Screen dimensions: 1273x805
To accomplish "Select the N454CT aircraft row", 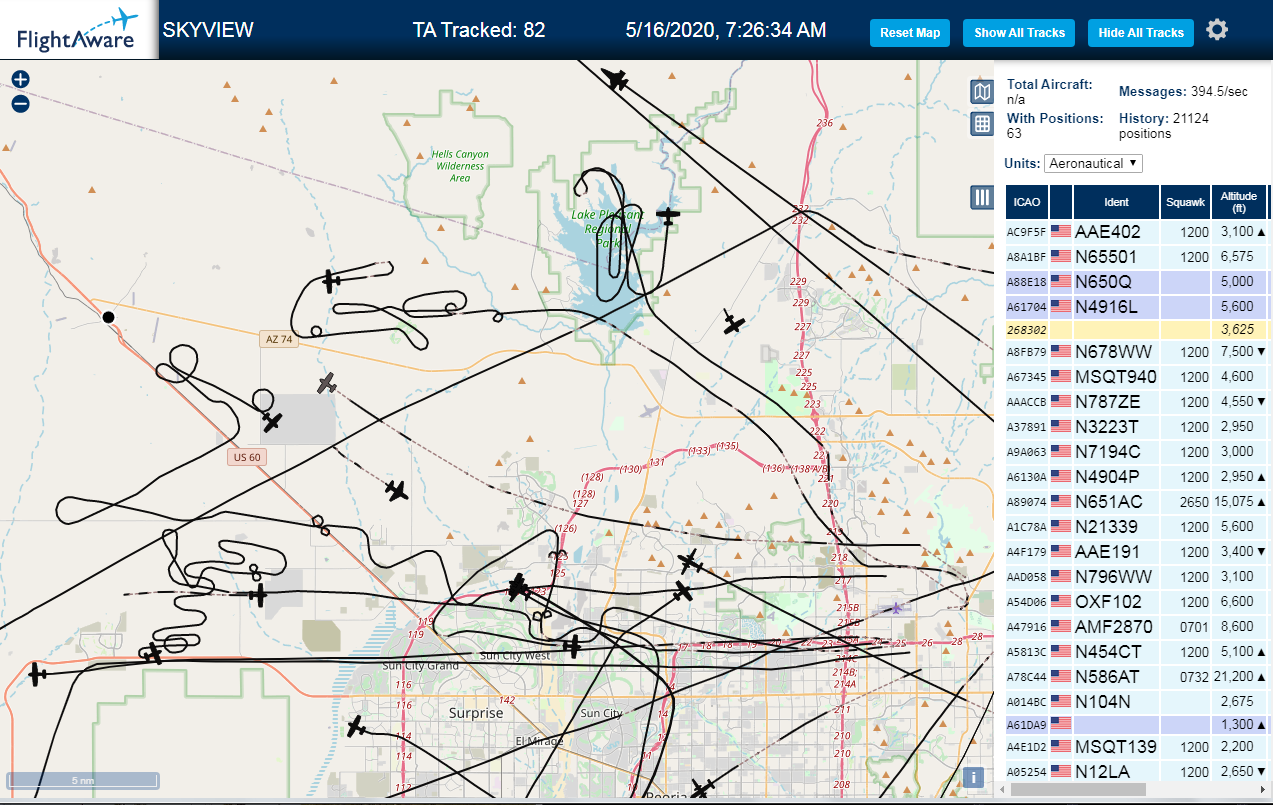I will 1137,652.
